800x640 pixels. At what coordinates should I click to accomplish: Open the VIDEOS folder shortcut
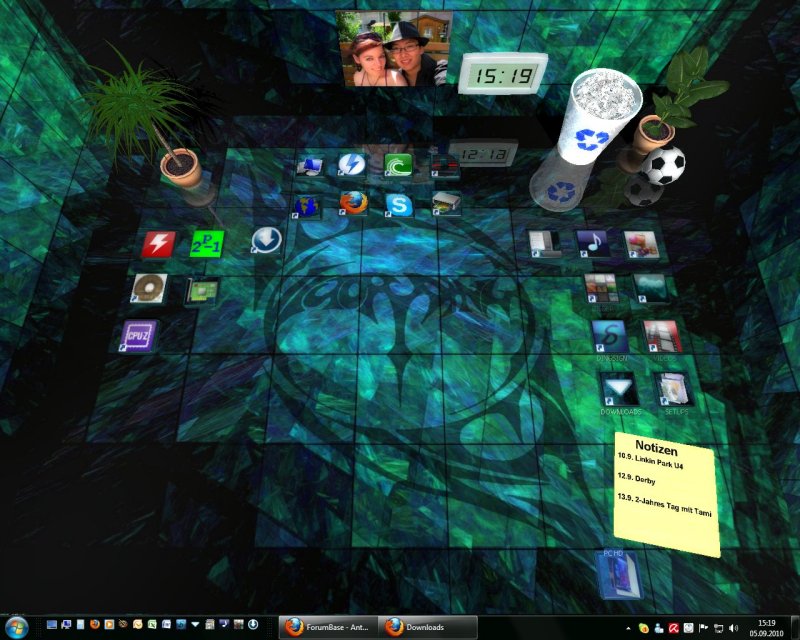pos(663,337)
